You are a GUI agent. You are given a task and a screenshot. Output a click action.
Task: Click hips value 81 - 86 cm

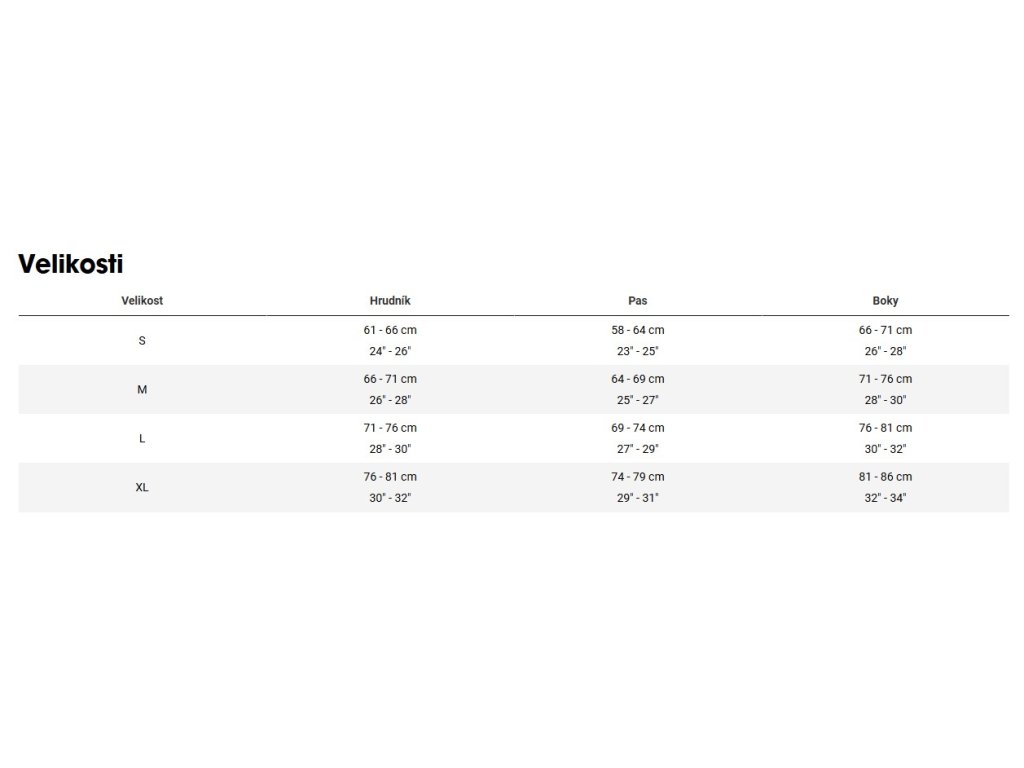tap(885, 477)
